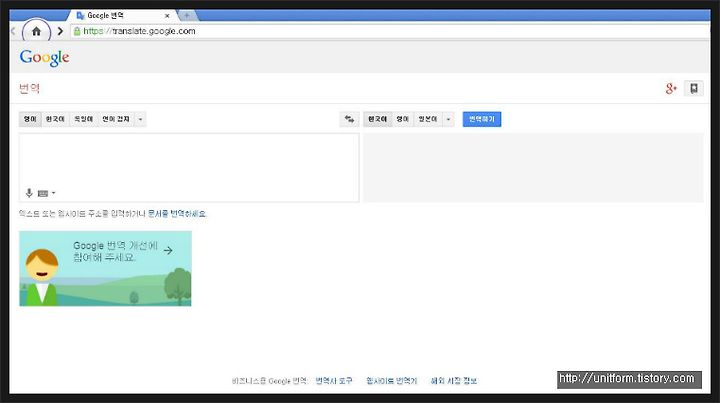Expand the source language dropdown arrow
Image resolution: width=720 pixels, height=403 pixels.
pos(140,119)
